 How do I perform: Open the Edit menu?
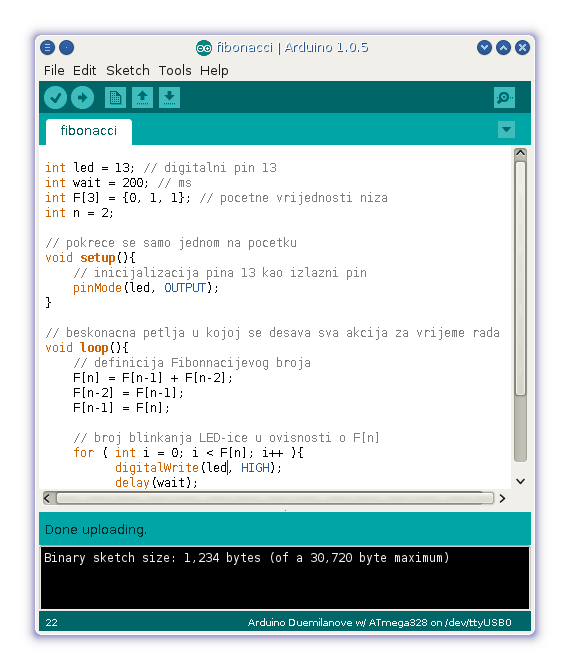pos(84,71)
